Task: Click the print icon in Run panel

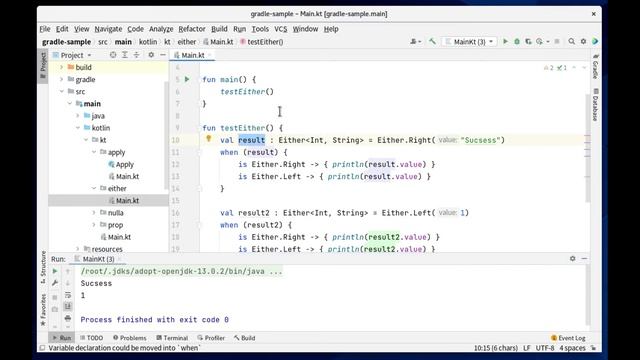Action: coord(68,318)
